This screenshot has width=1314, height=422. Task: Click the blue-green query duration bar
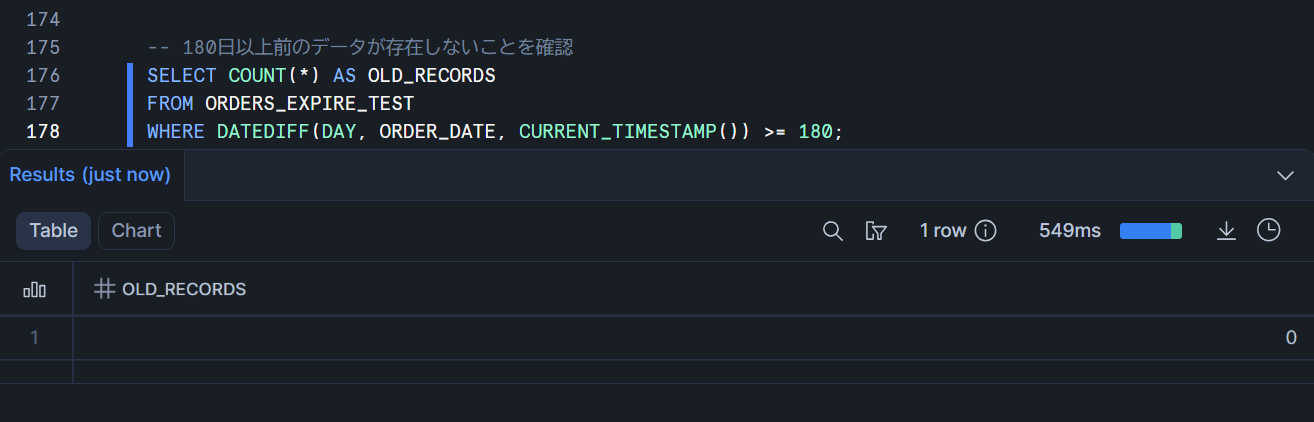tap(1151, 231)
